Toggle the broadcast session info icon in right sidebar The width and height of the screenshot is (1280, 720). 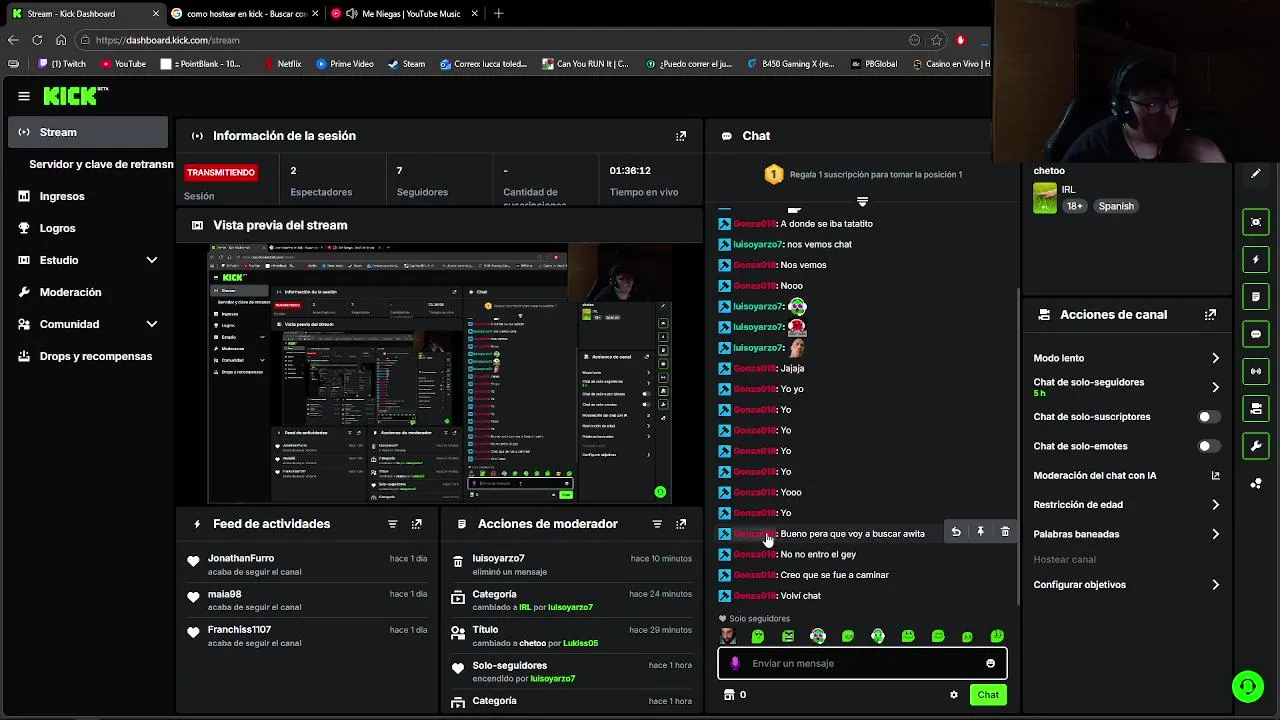pos(1256,371)
